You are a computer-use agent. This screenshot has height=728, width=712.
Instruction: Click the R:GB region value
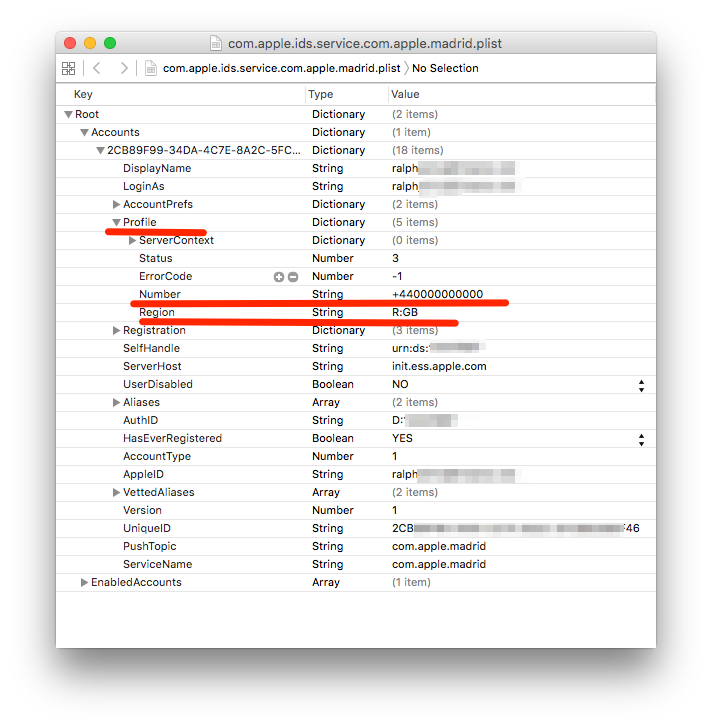click(x=405, y=312)
